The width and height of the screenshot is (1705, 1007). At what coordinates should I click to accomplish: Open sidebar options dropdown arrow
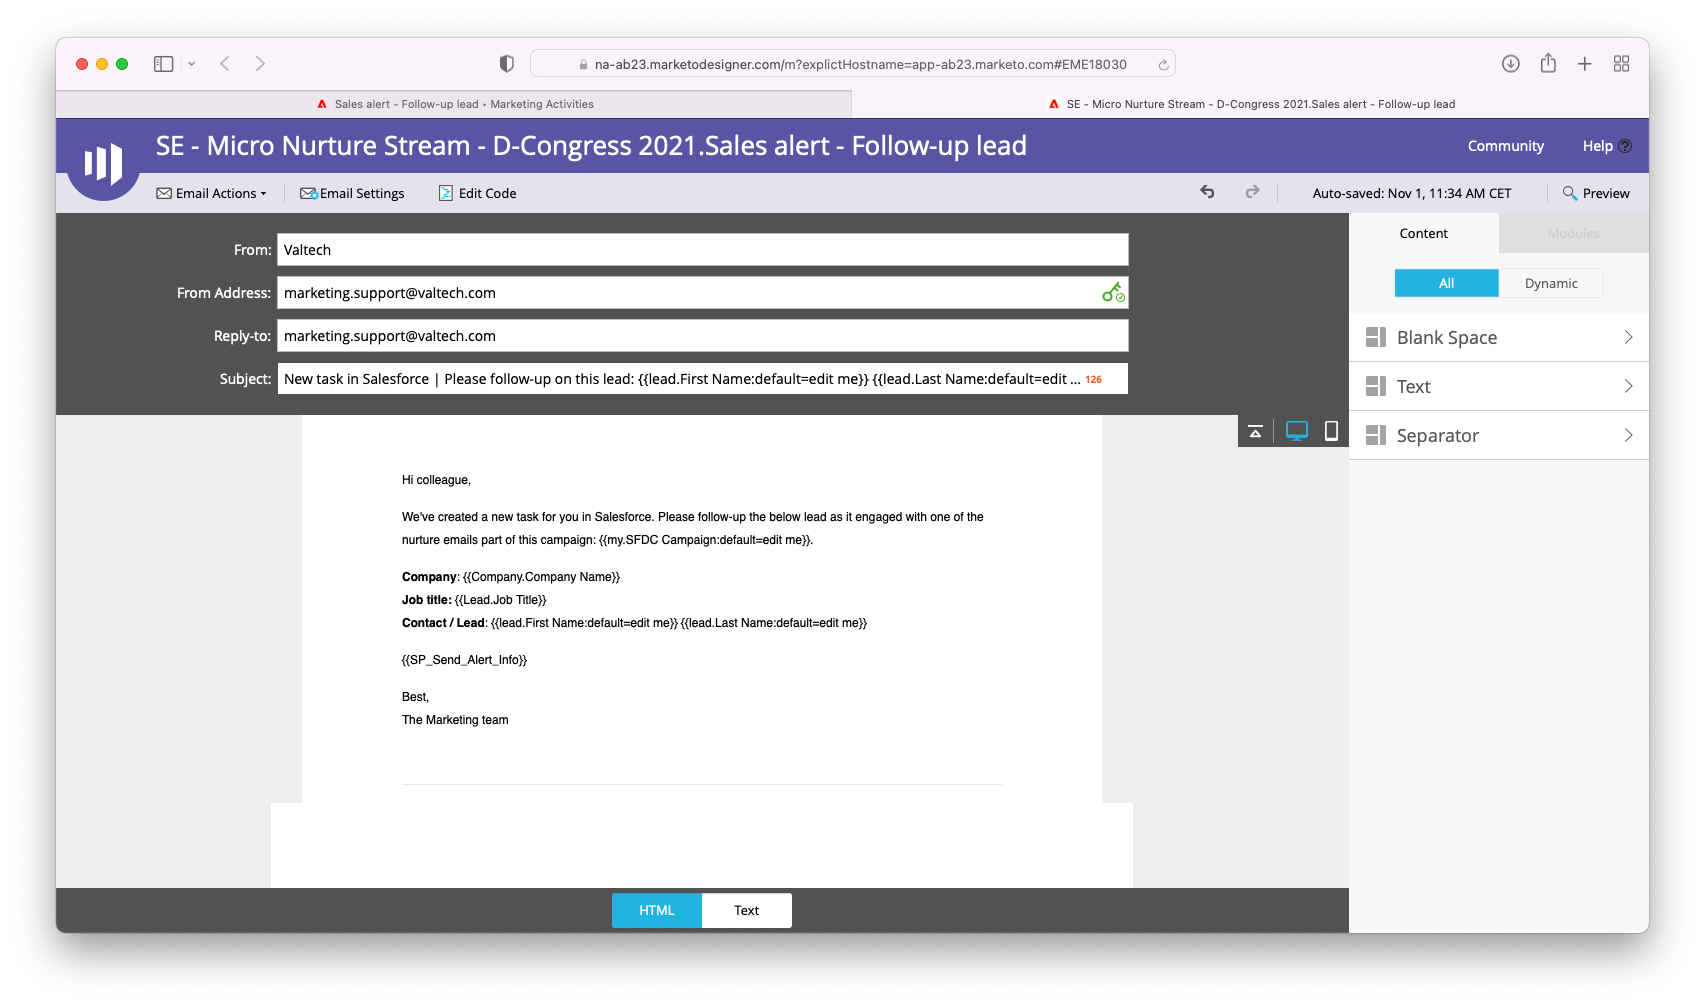click(x=191, y=64)
